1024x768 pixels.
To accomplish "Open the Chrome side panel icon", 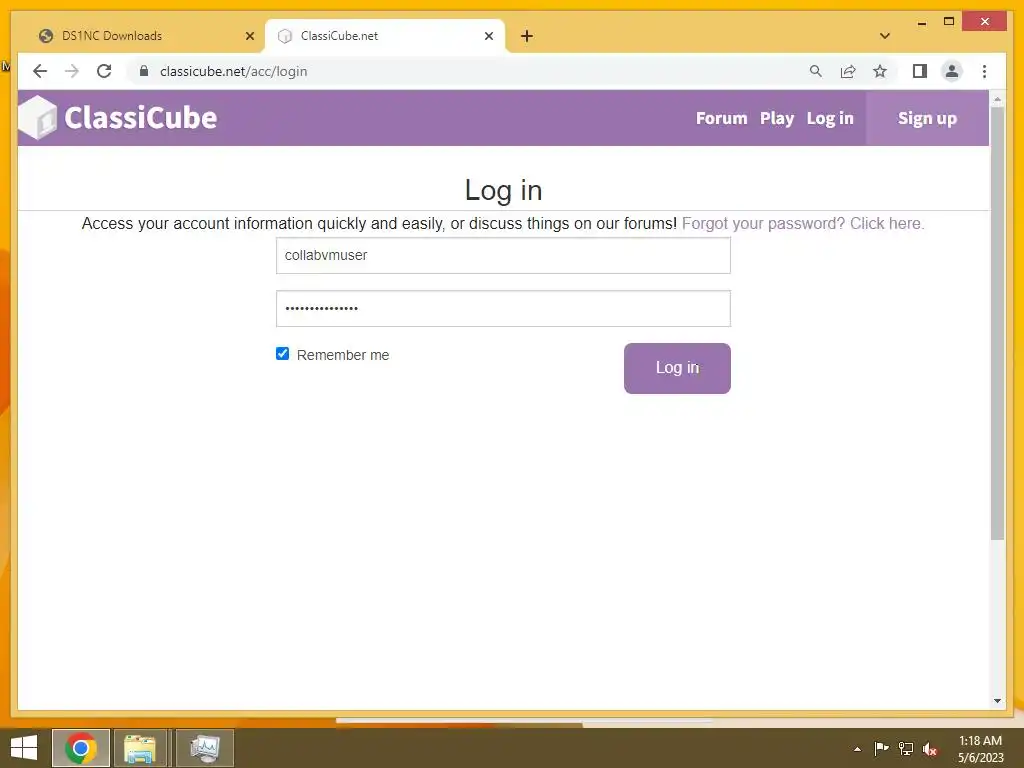I will pyautogui.click(x=920, y=71).
